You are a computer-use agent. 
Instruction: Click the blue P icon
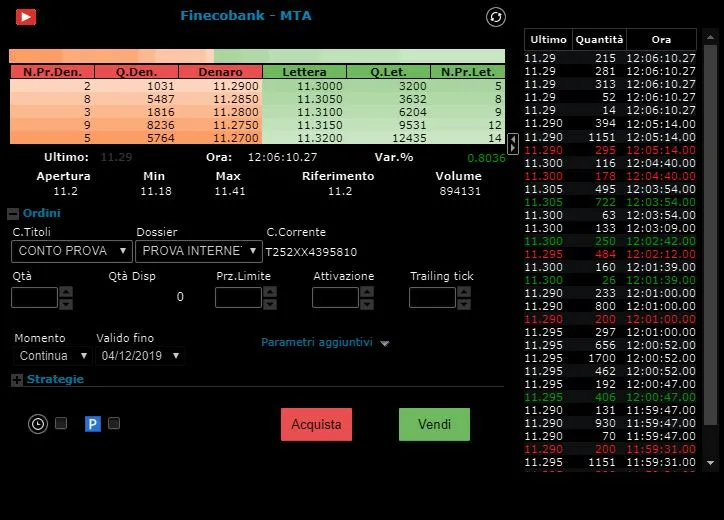[x=92, y=424]
